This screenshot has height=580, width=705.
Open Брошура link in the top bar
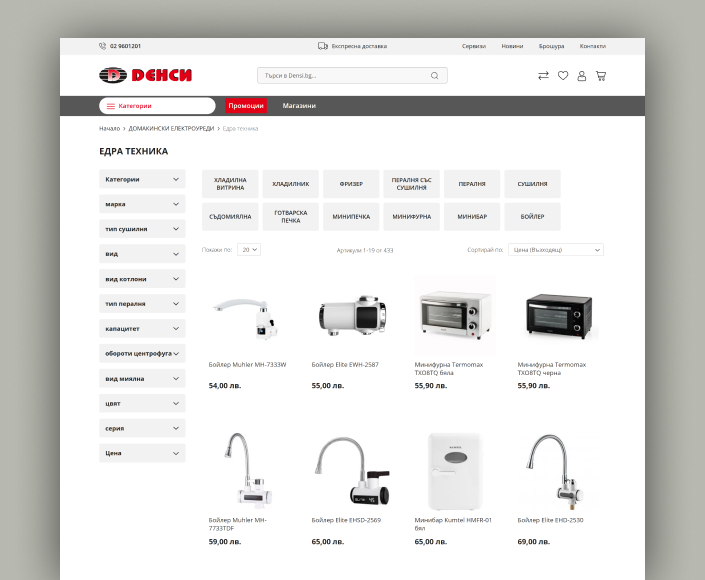(x=551, y=46)
